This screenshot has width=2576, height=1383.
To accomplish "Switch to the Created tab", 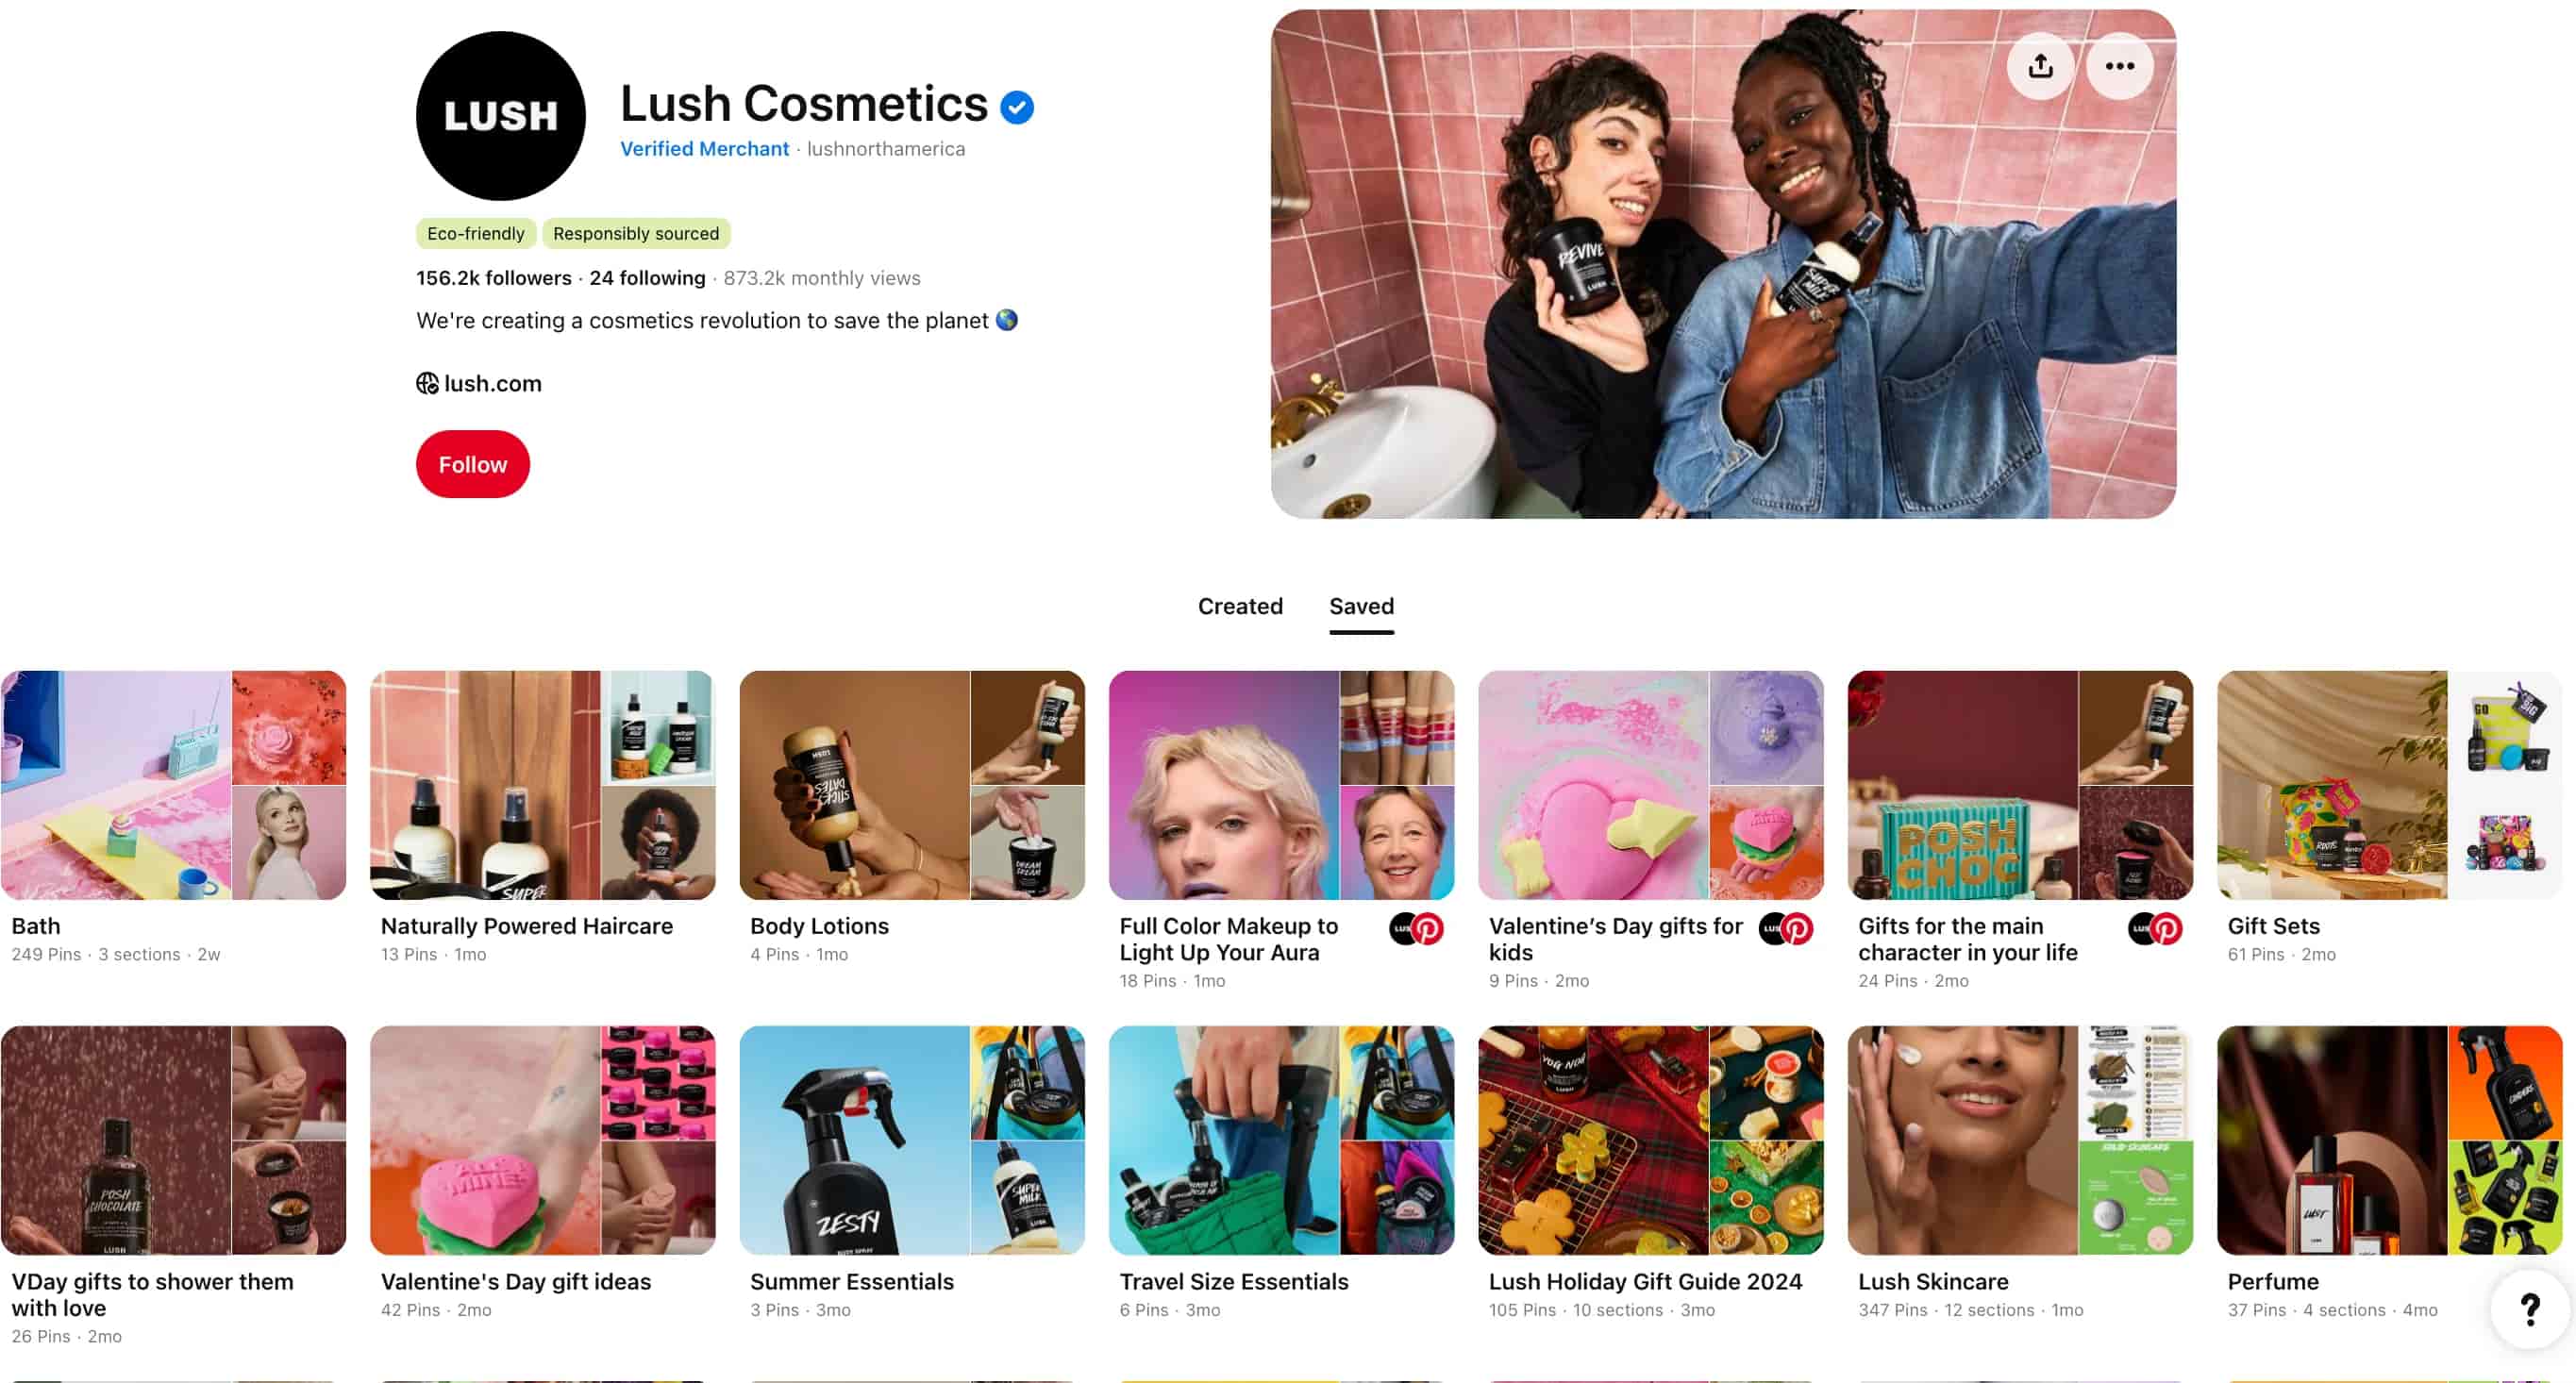I will [x=1240, y=606].
